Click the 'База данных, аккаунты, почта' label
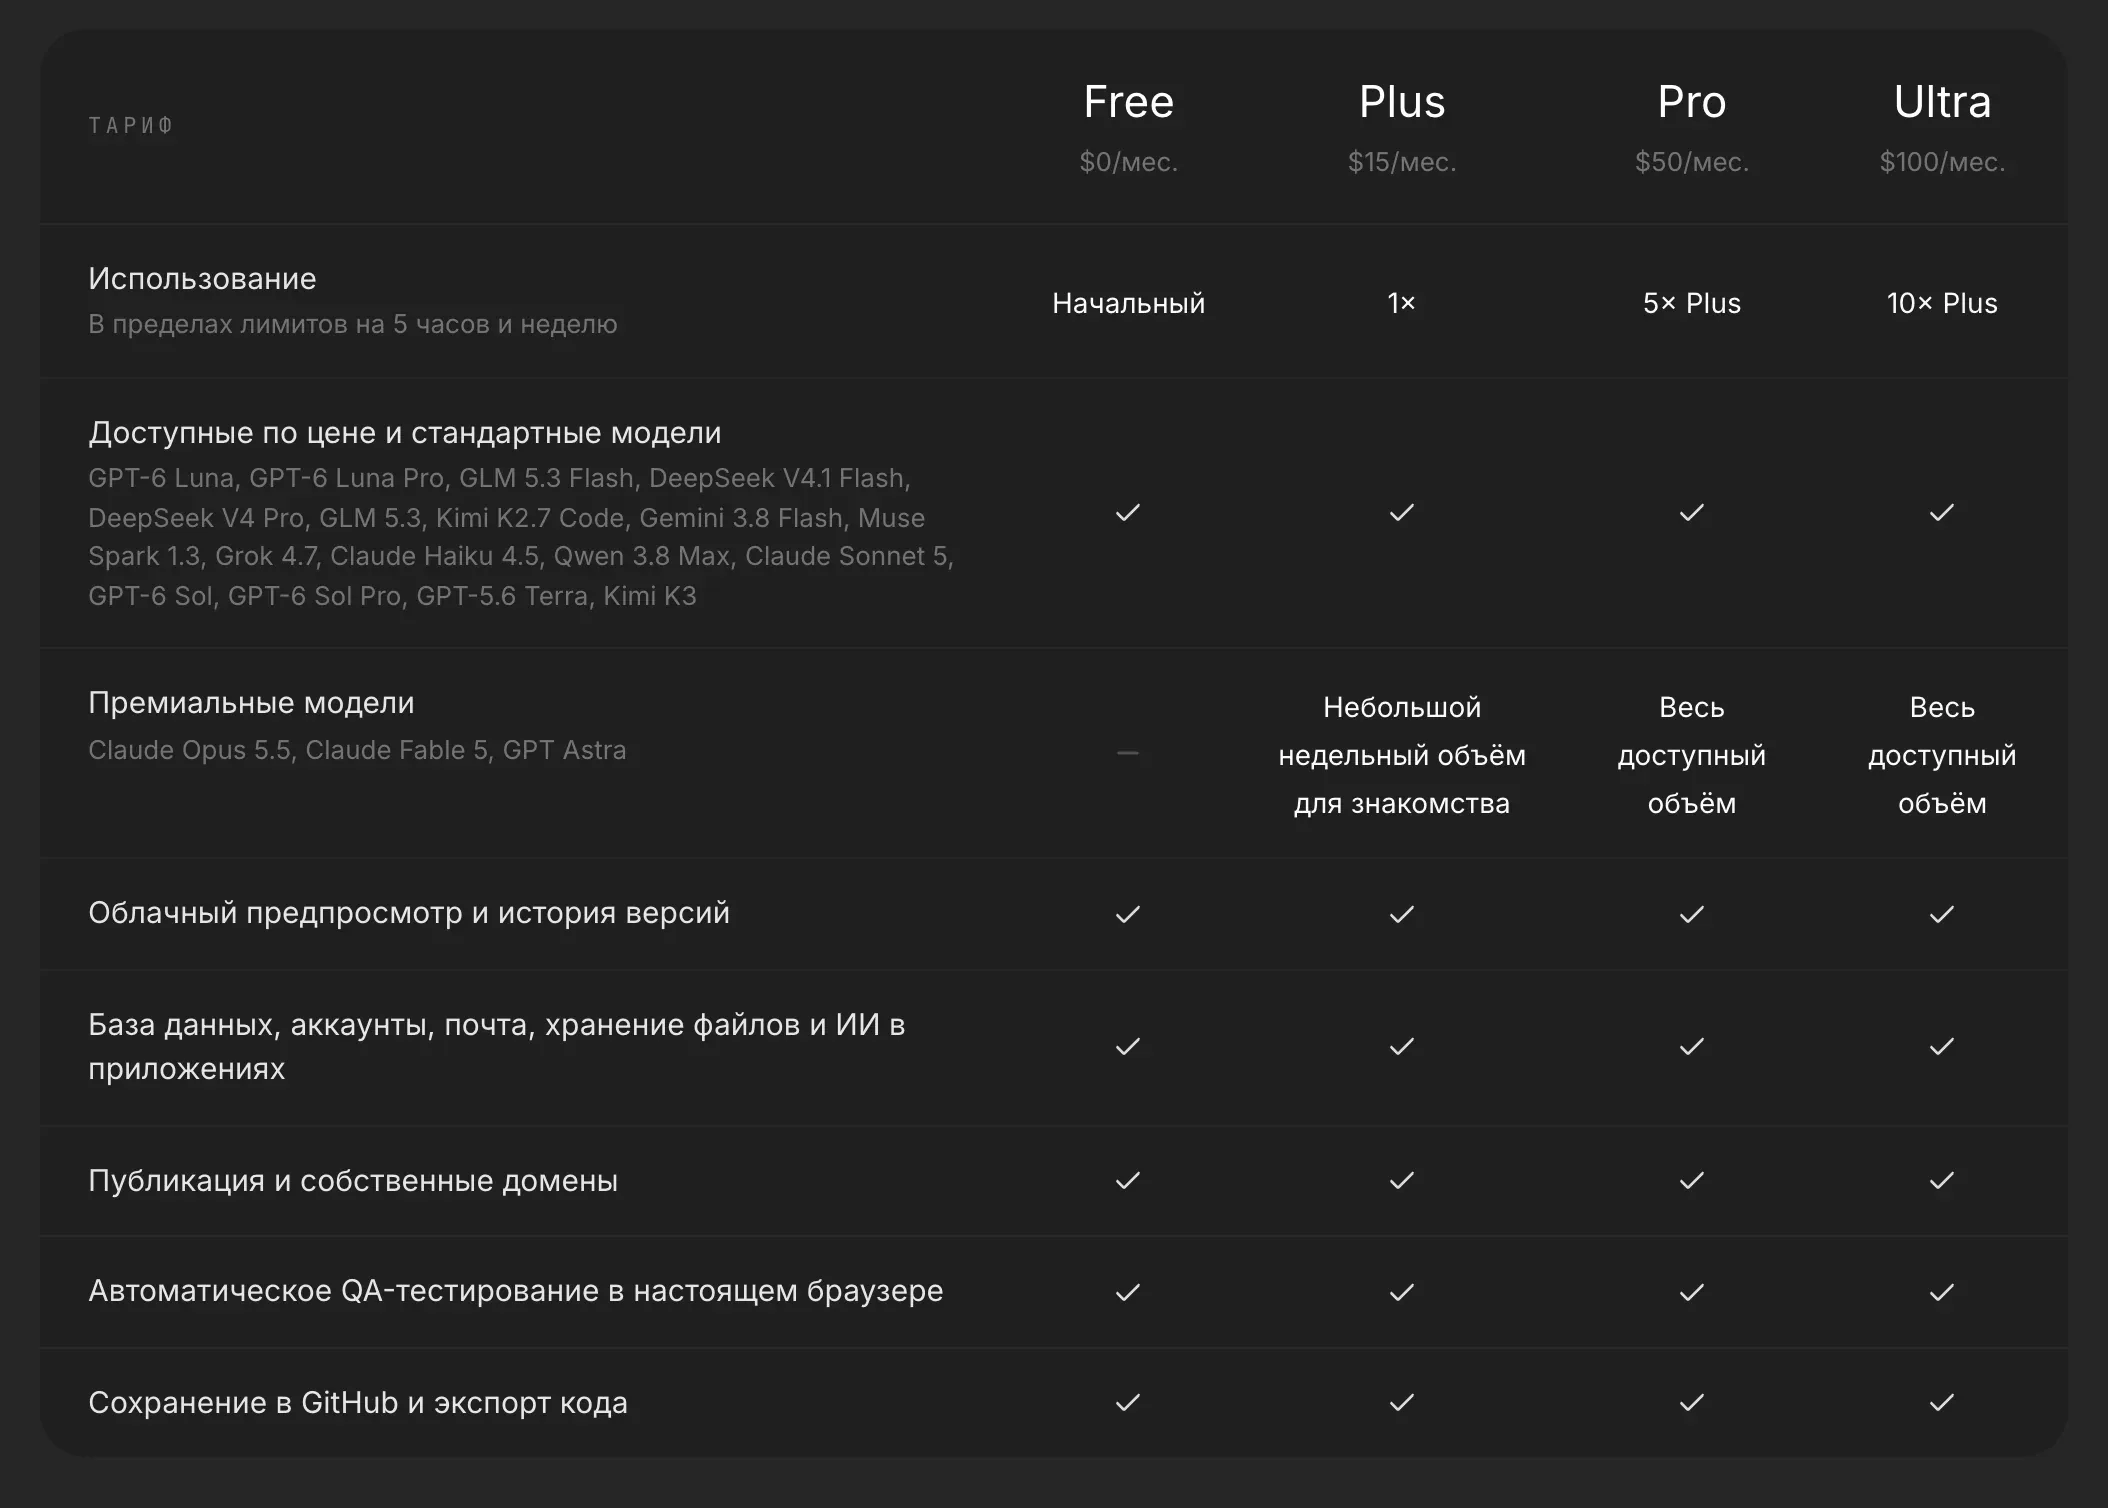 [x=497, y=1047]
